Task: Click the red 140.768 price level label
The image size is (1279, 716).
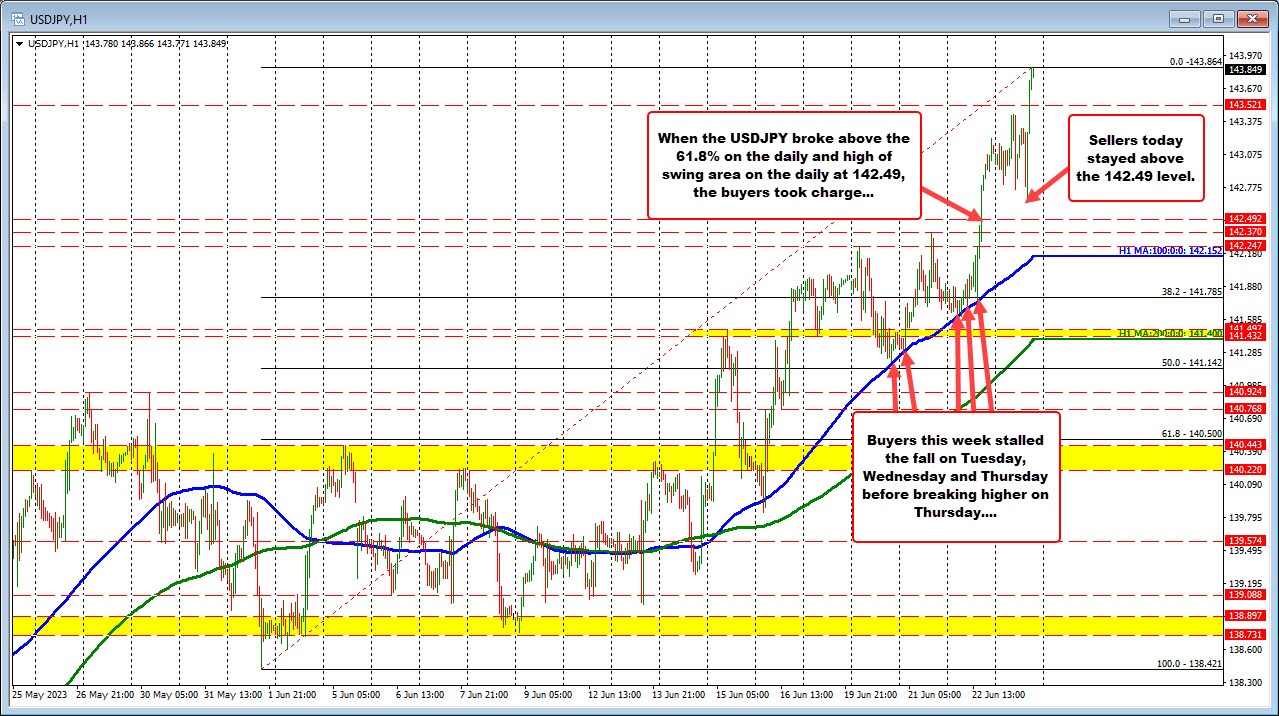Action: click(1244, 408)
